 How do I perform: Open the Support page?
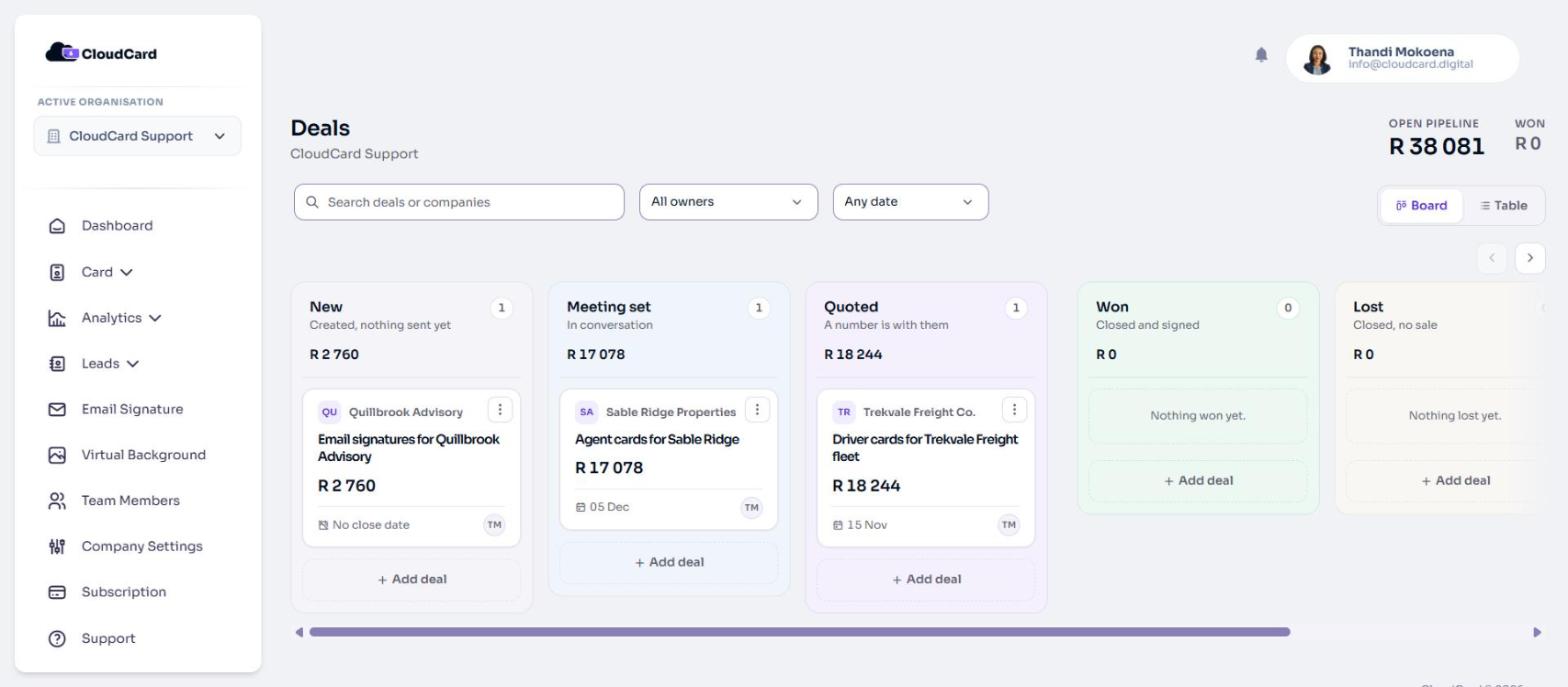(x=92, y=638)
